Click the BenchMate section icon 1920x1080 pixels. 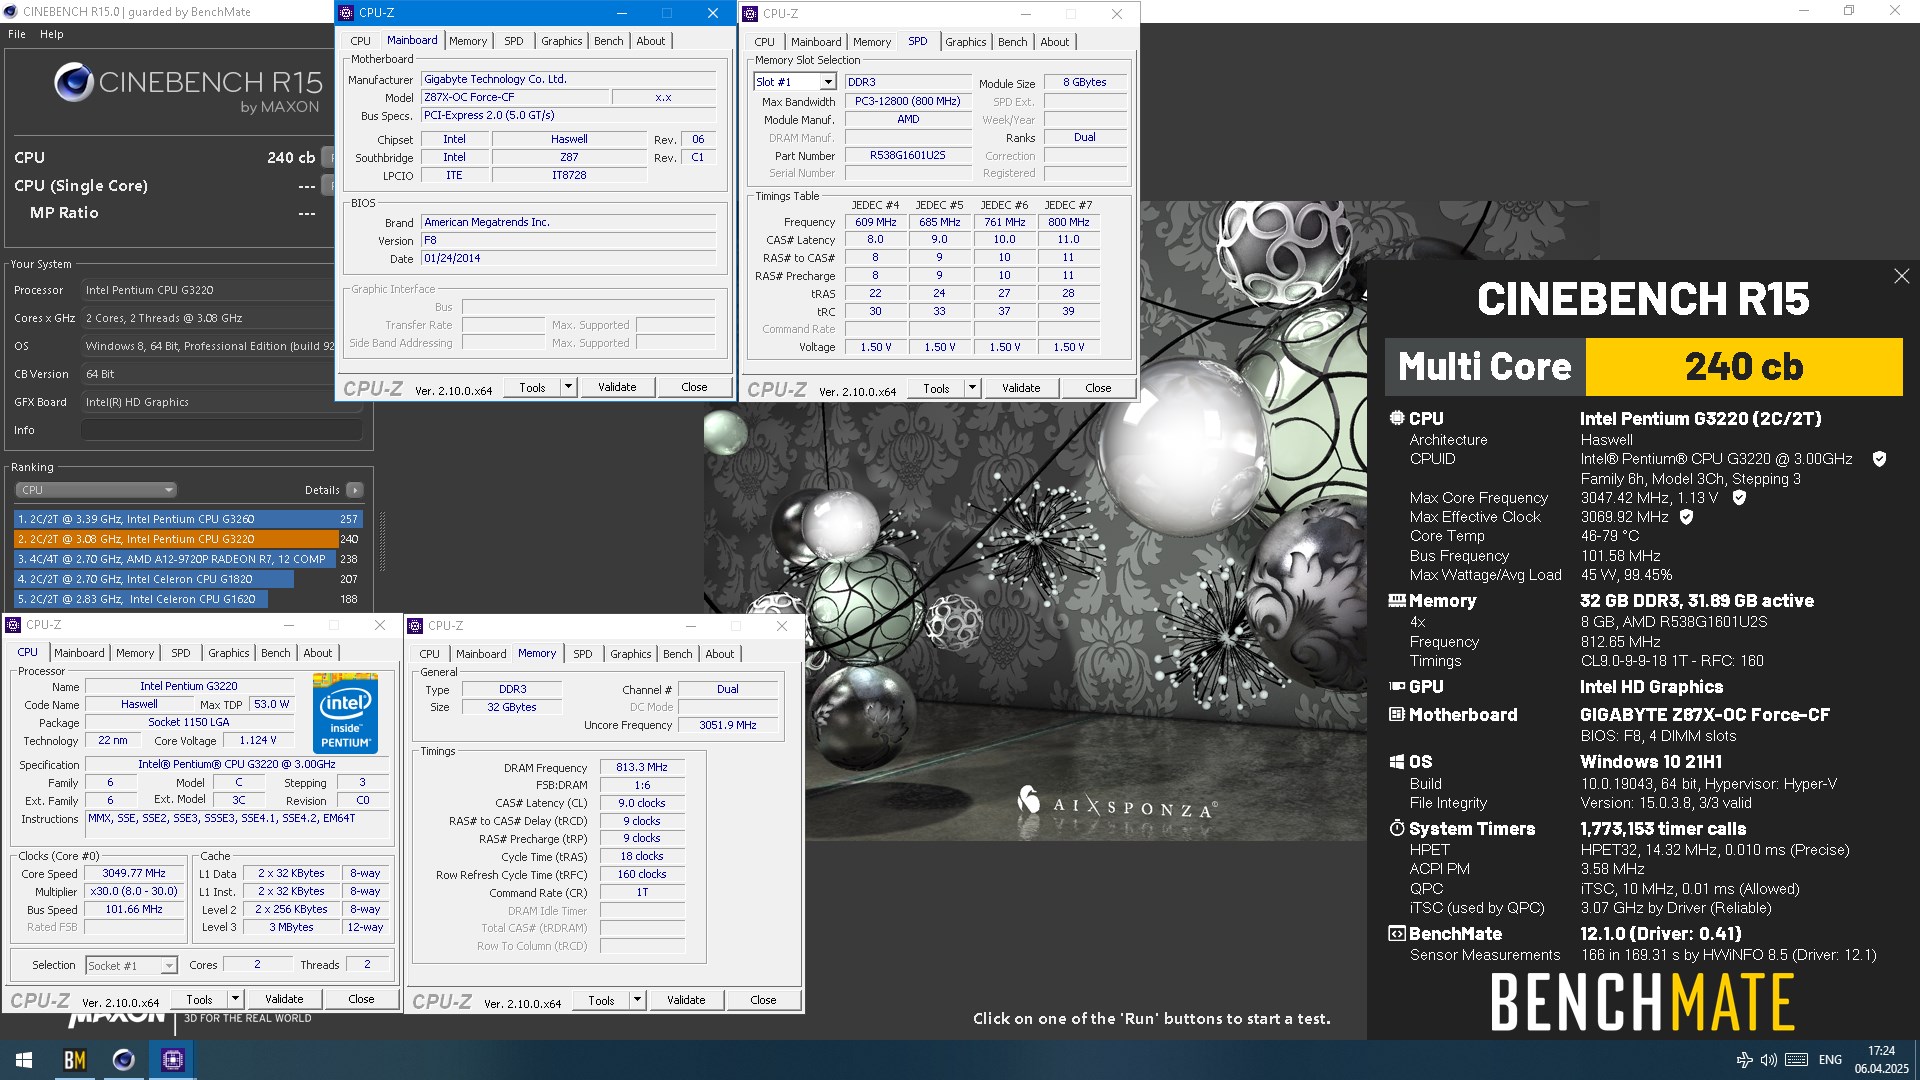[1397, 933]
